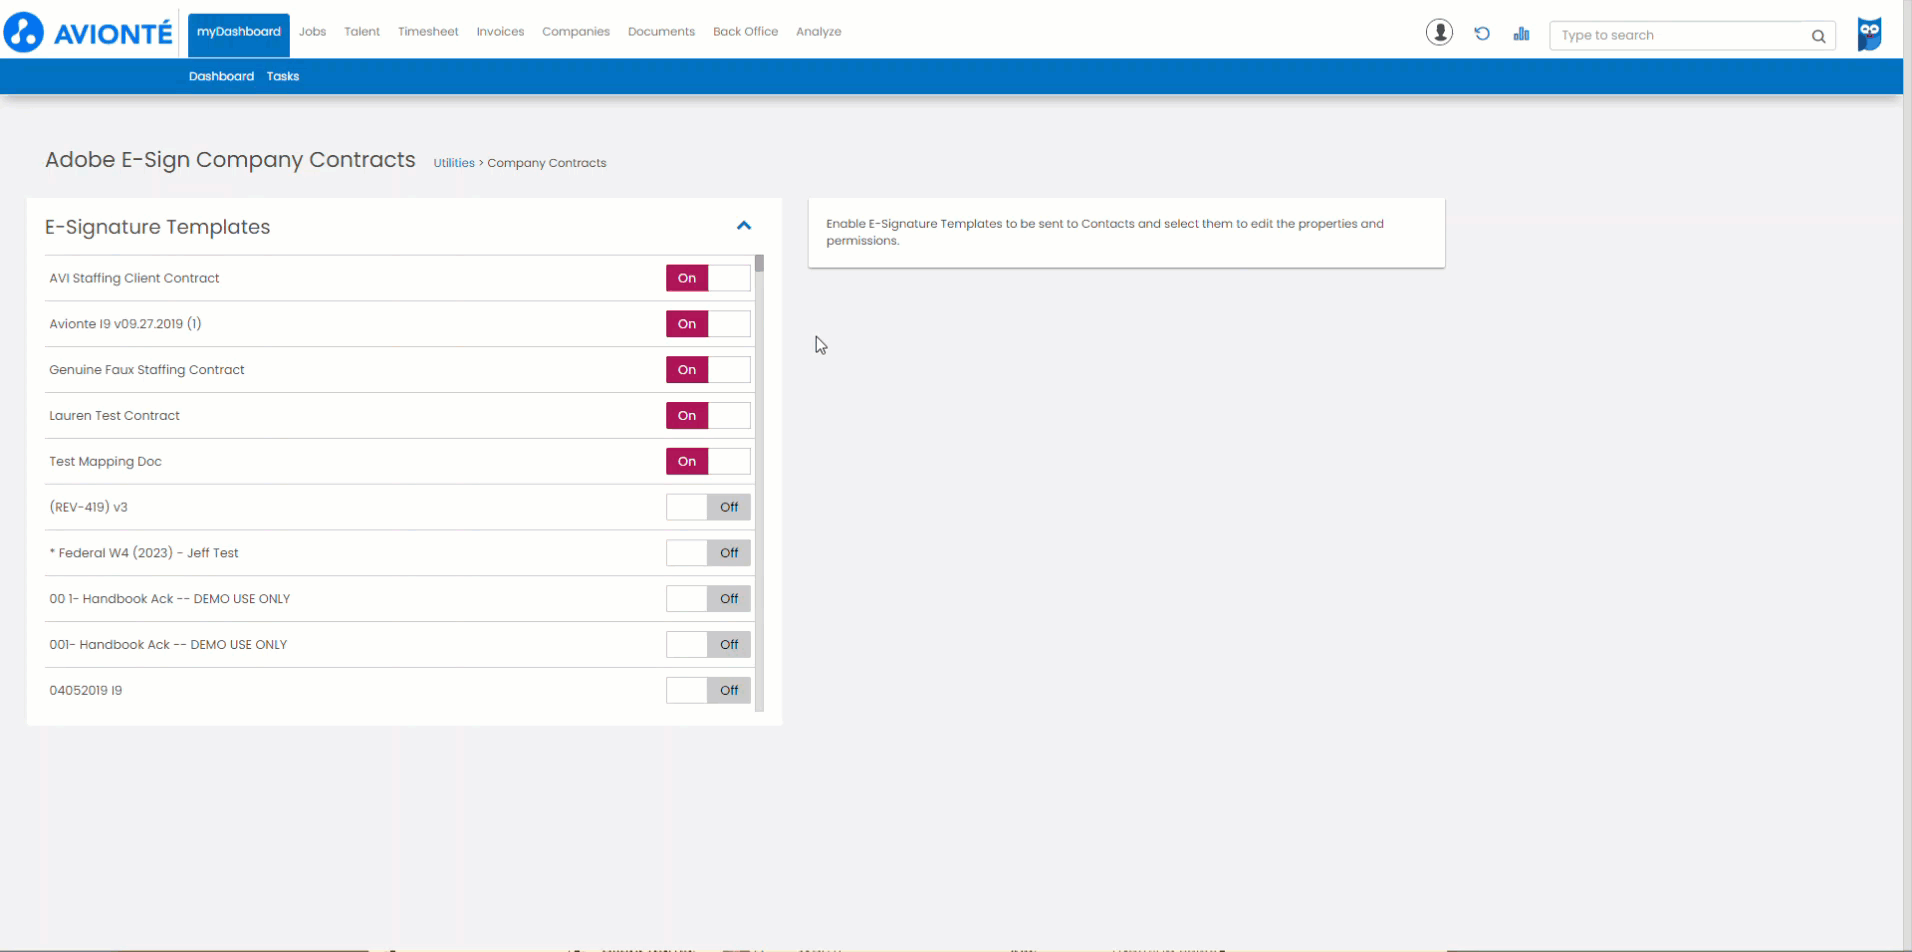Click the search magnifier icon
Image resolution: width=1912 pixels, height=952 pixels.
tap(1818, 36)
